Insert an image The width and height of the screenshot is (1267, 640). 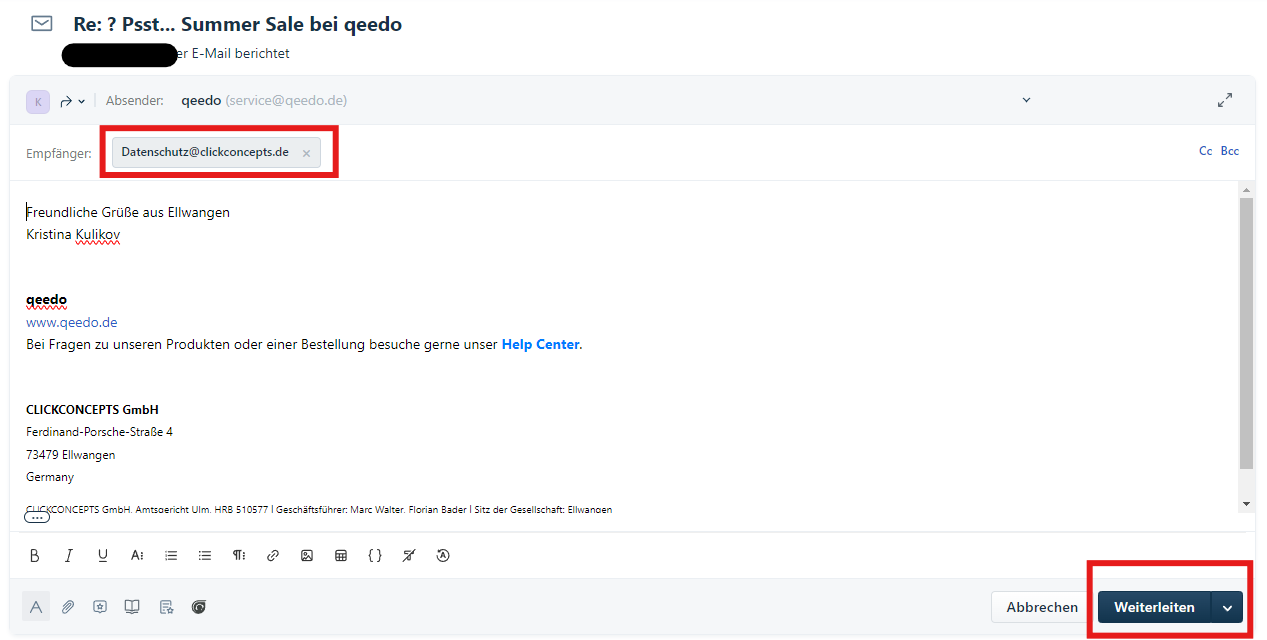point(307,556)
